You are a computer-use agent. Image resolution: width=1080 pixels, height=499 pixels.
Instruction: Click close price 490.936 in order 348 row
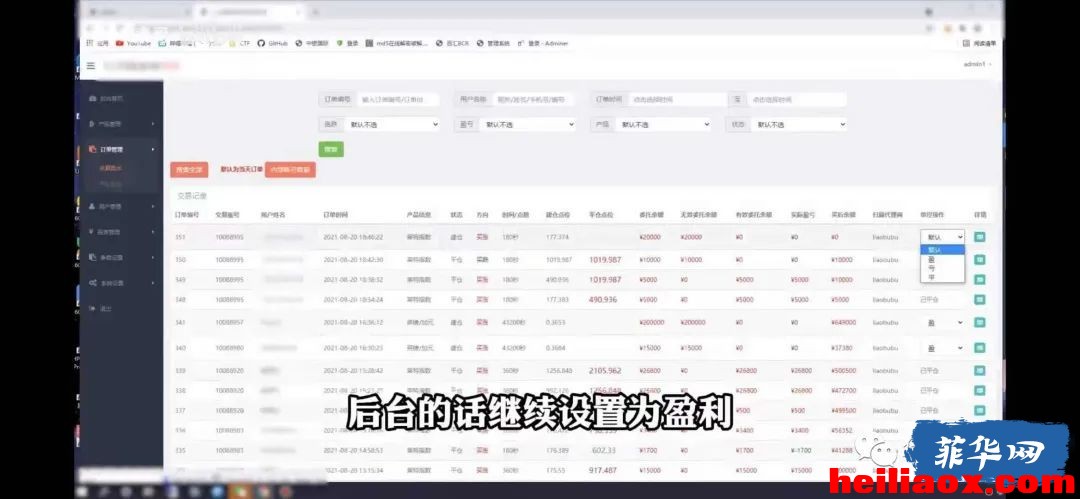tap(603, 300)
